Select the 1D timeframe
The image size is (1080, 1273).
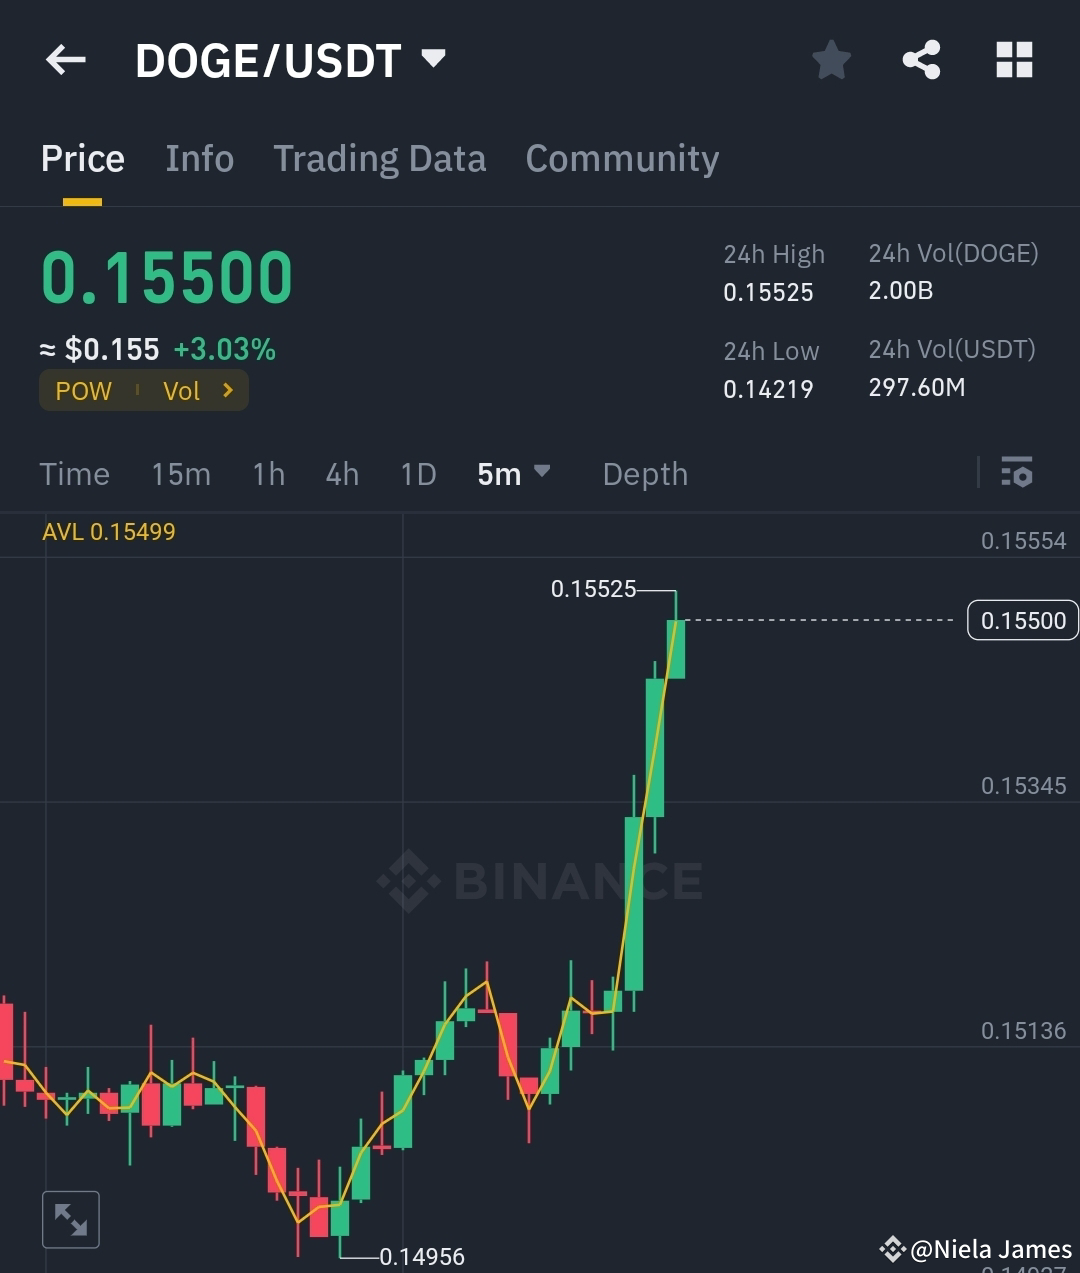point(418,474)
